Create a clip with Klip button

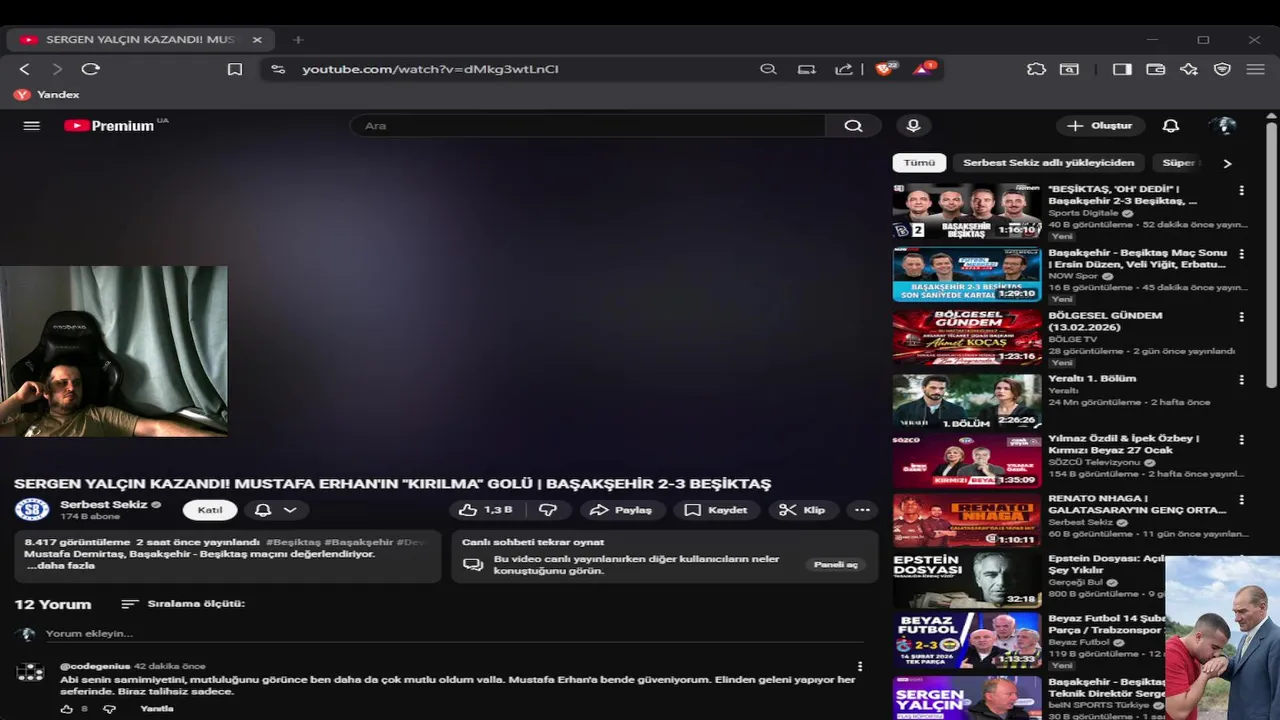click(802, 510)
